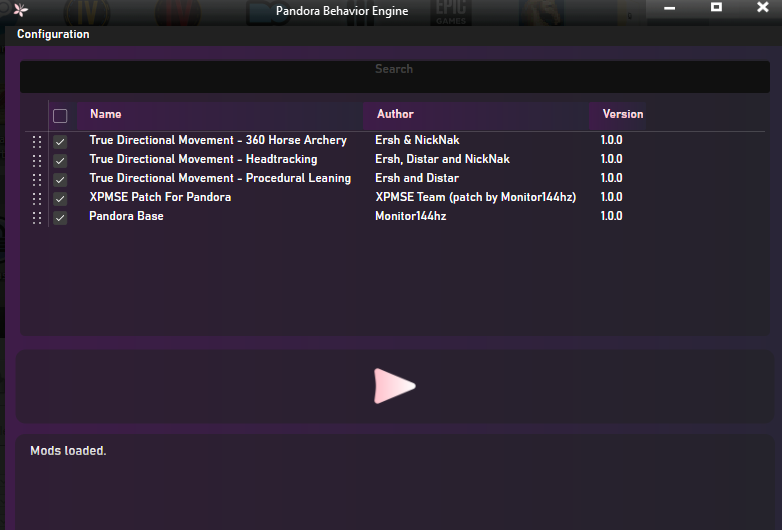Click the Mods loaded. log message
Image resolution: width=782 pixels, height=530 pixels.
tap(68, 451)
